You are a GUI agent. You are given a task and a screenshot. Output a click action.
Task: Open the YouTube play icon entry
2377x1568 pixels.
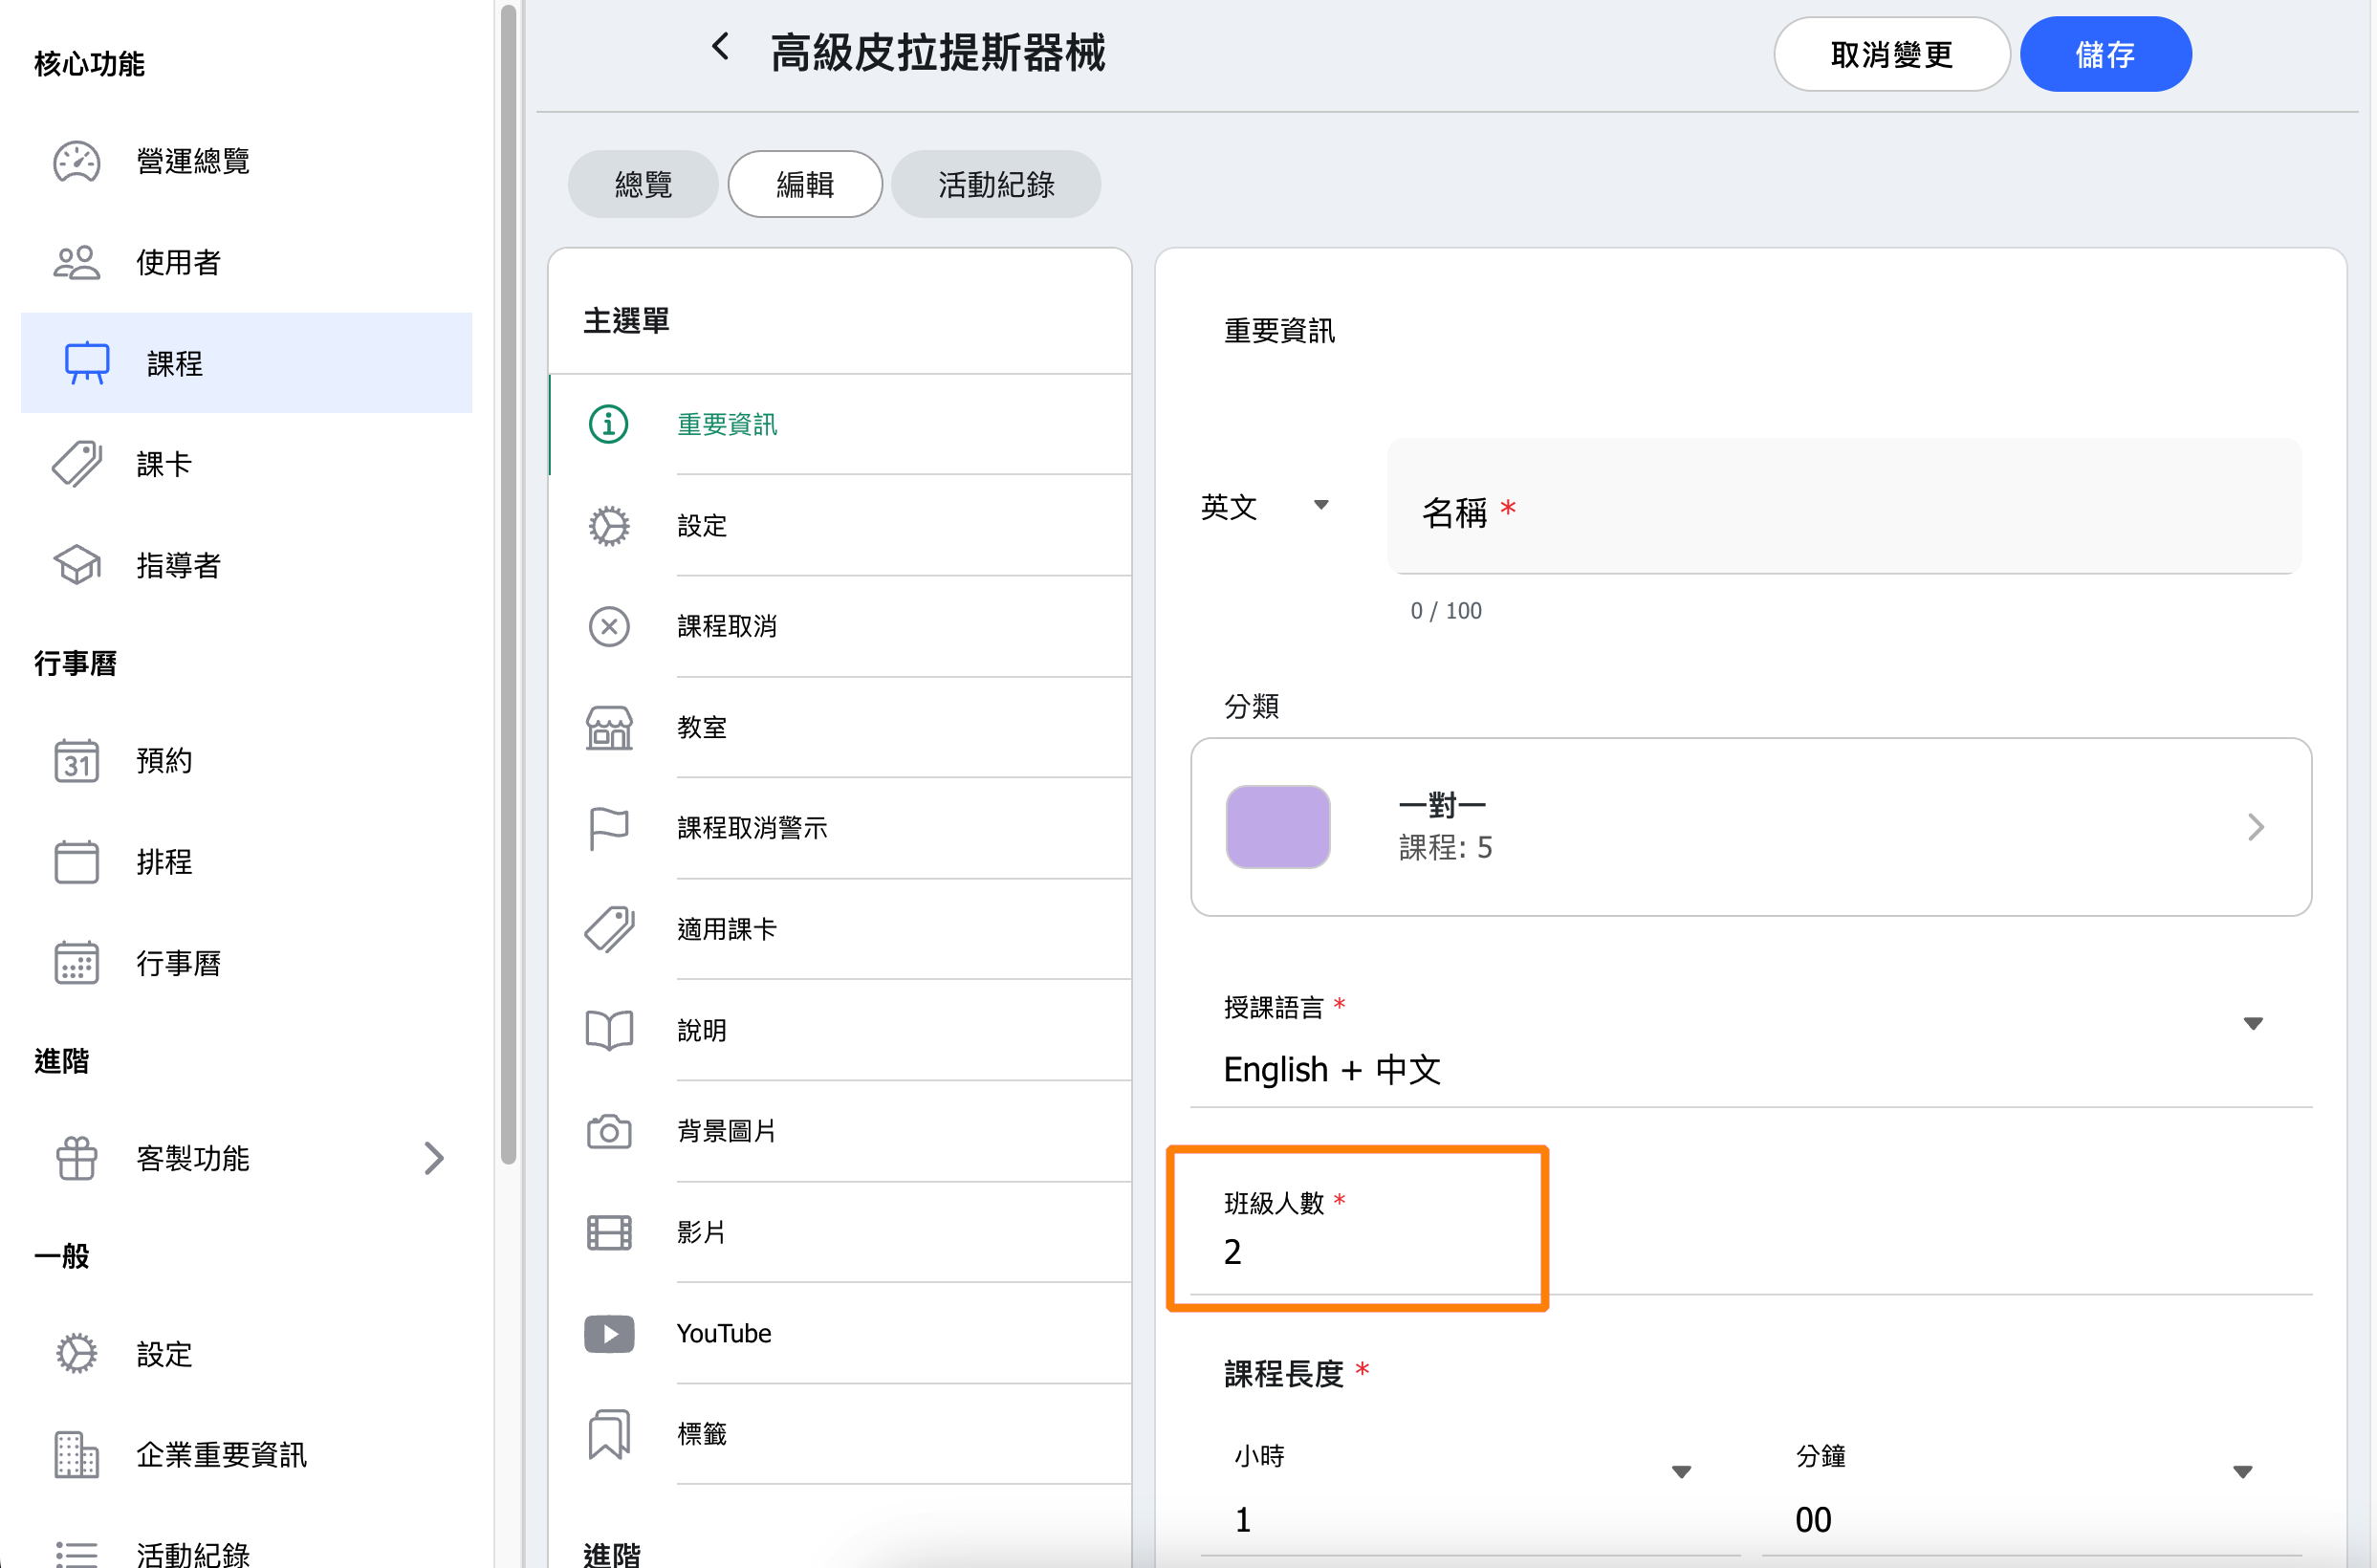[609, 1333]
